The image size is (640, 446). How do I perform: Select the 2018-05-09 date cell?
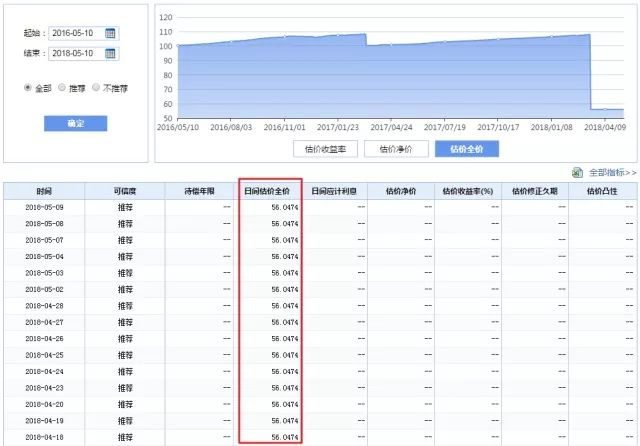pos(44,207)
